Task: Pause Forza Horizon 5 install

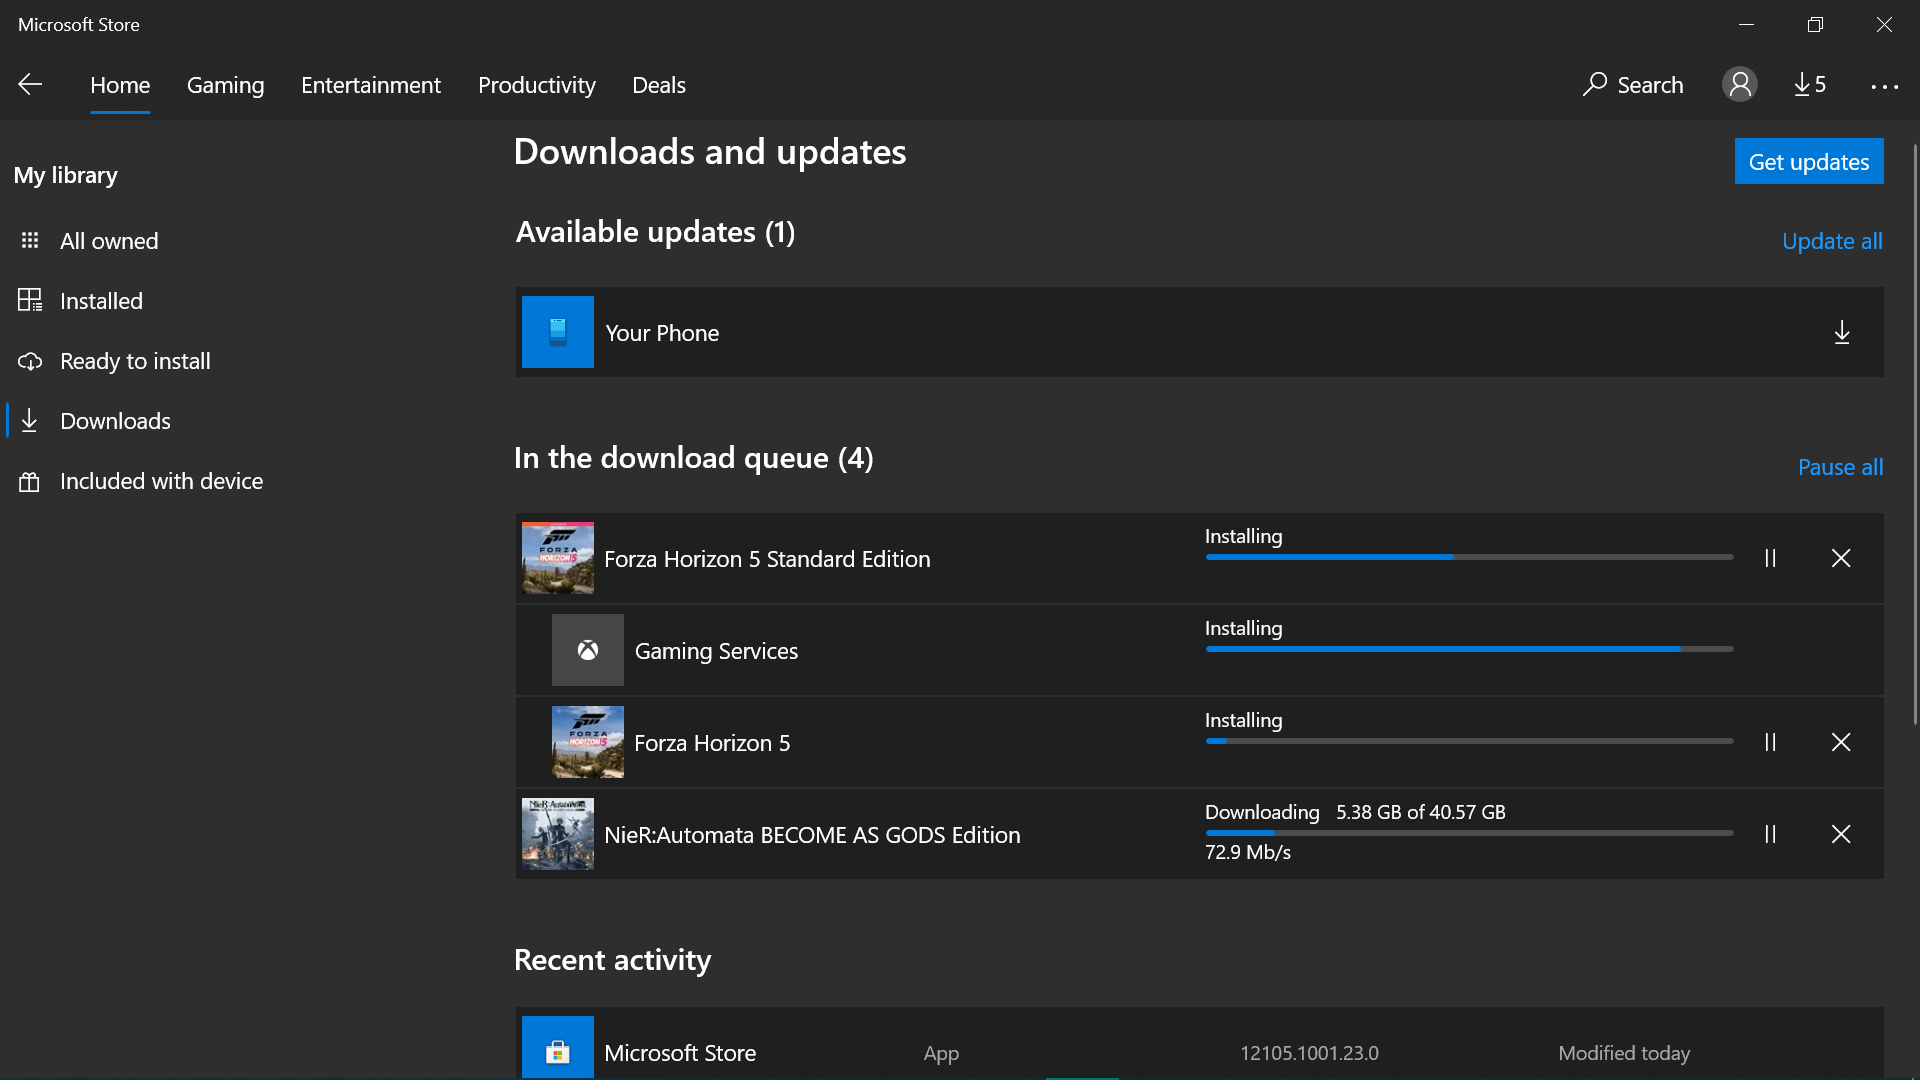Action: tap(1771, 741)
